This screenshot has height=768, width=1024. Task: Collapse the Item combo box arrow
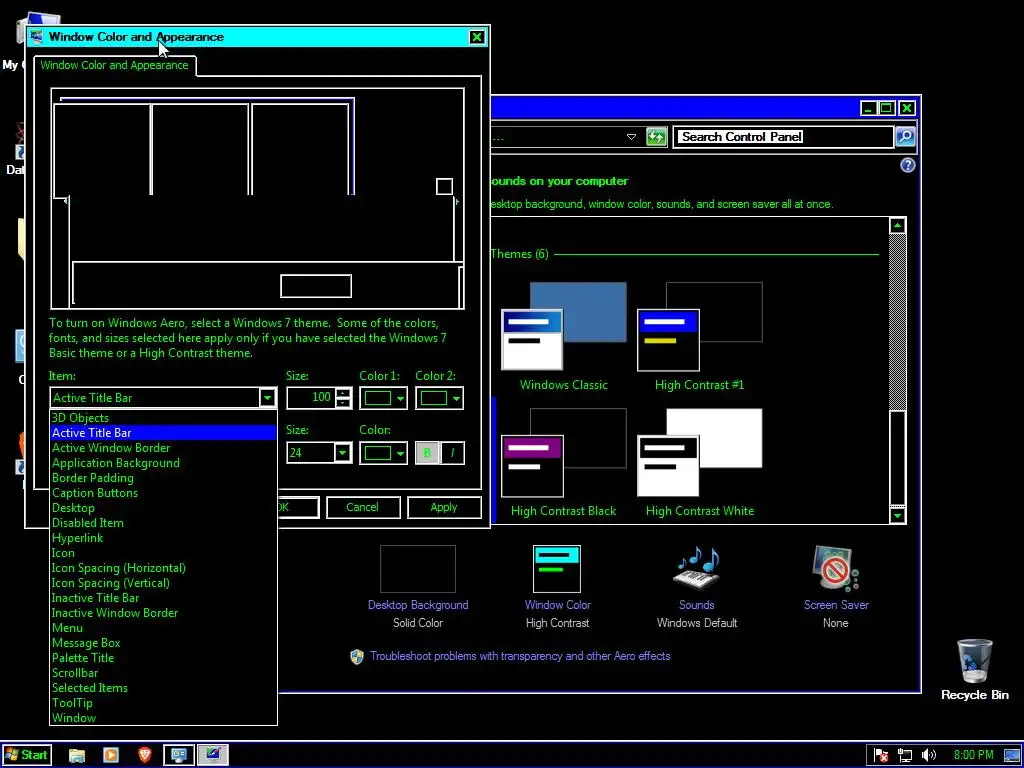[x=267, y=398]
